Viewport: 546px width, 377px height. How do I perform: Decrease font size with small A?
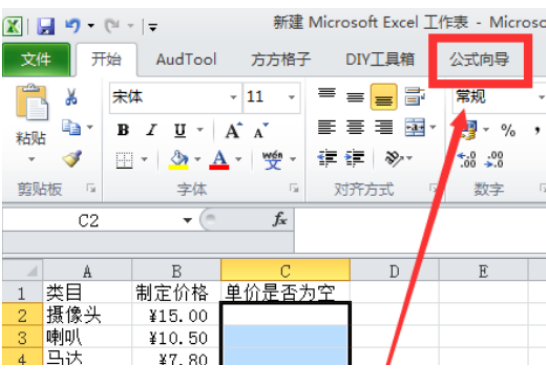coord(260,131)
